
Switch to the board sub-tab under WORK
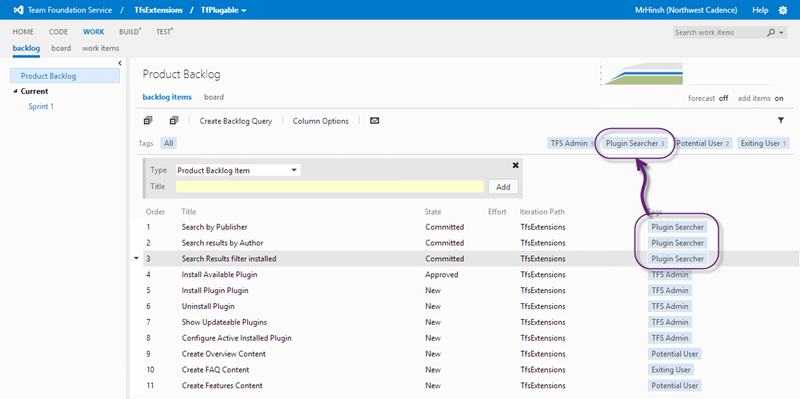click(61, 48)
